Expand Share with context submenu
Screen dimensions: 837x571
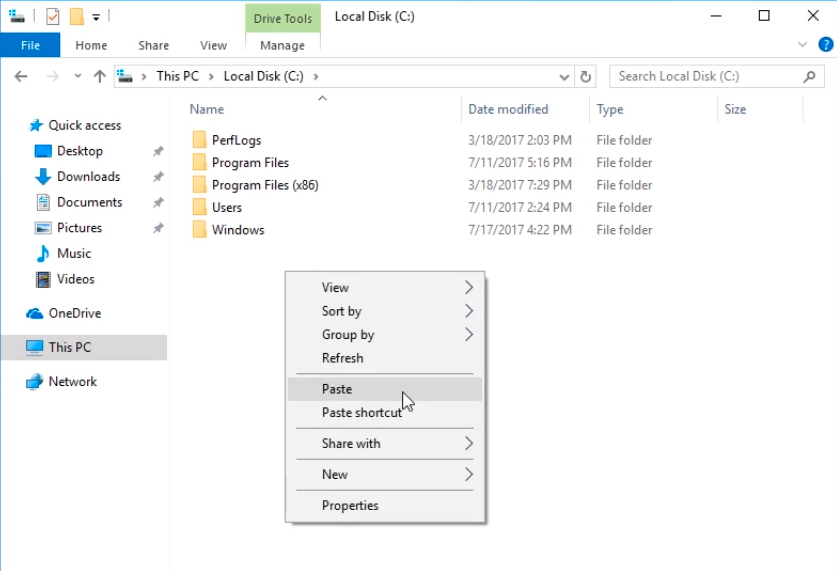coord(385,443)
